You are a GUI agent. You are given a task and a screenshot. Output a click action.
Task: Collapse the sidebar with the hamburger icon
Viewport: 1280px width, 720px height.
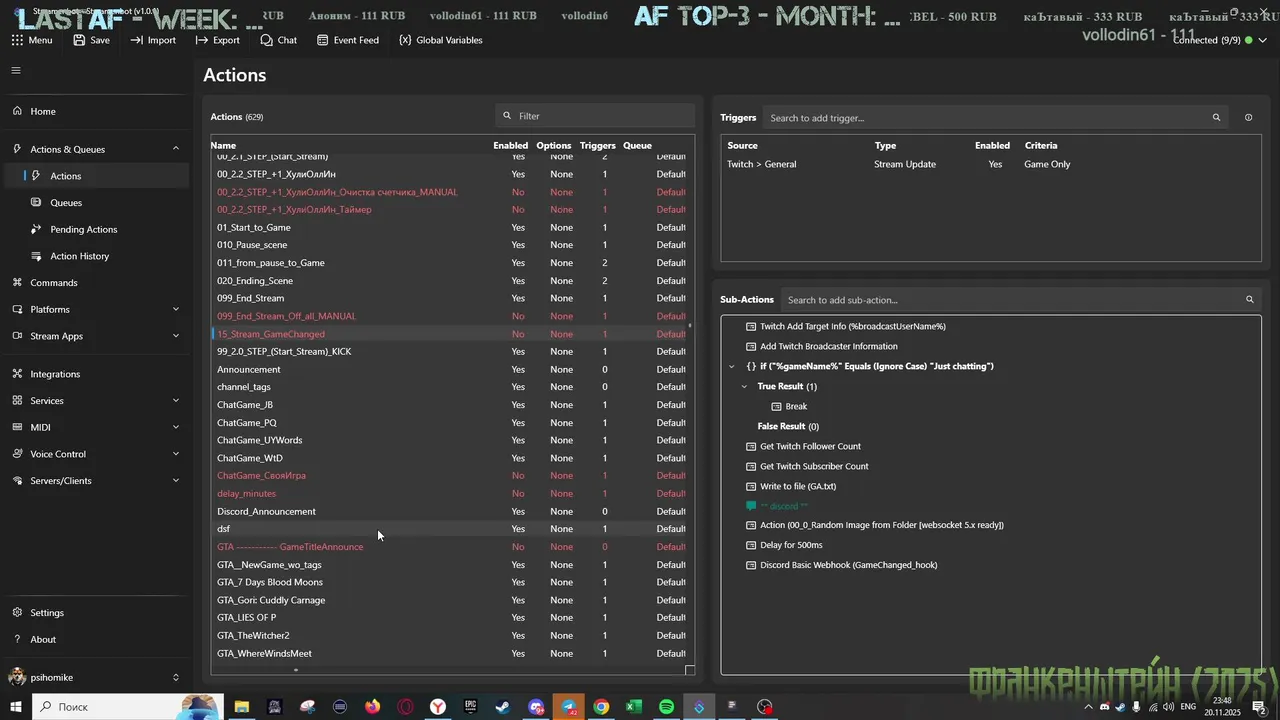click(16, 70)
